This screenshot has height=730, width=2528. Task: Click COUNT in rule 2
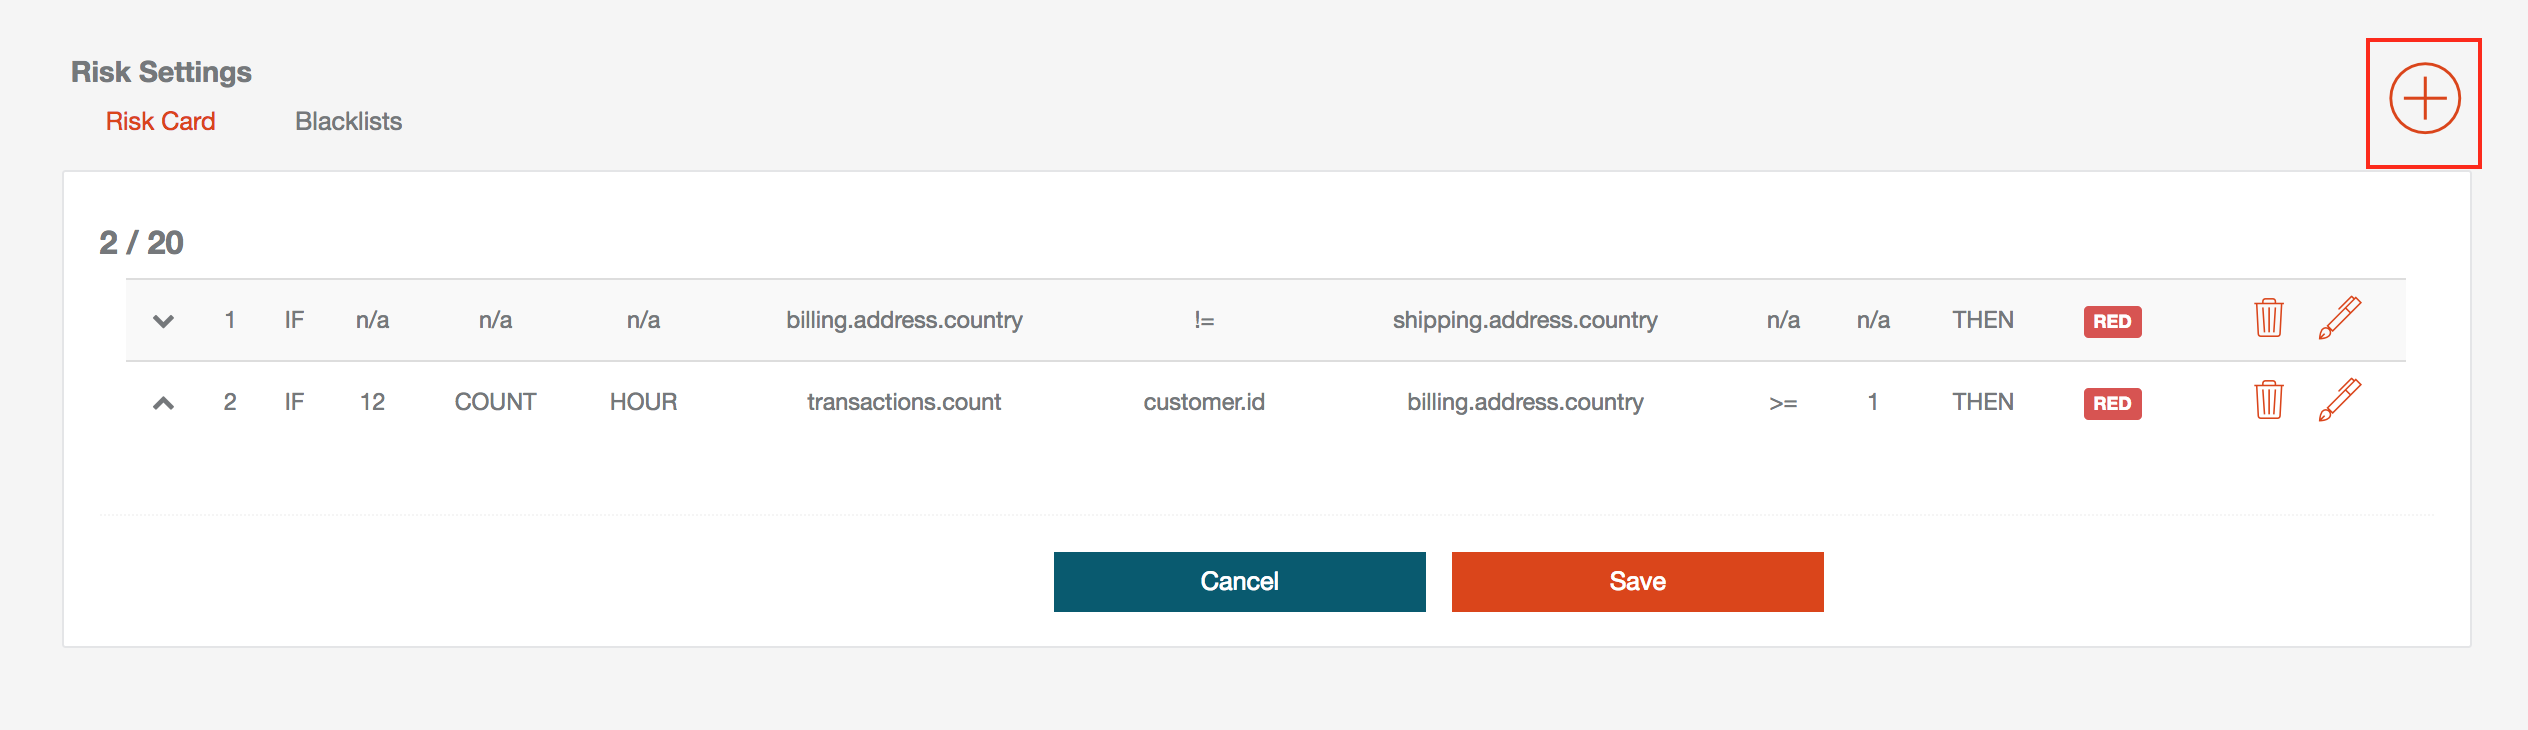[495, 402]
